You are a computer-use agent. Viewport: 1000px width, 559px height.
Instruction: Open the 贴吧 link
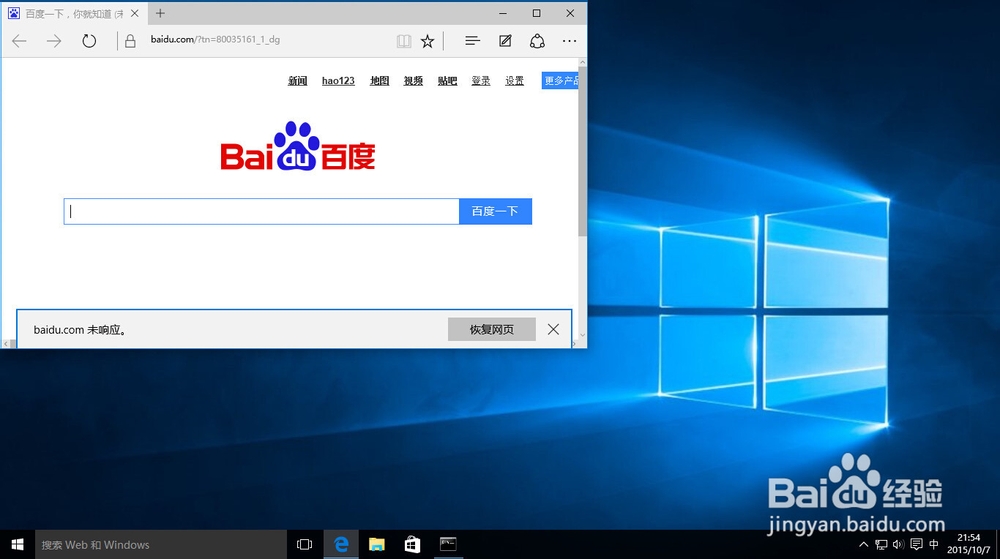pos(447,81)
